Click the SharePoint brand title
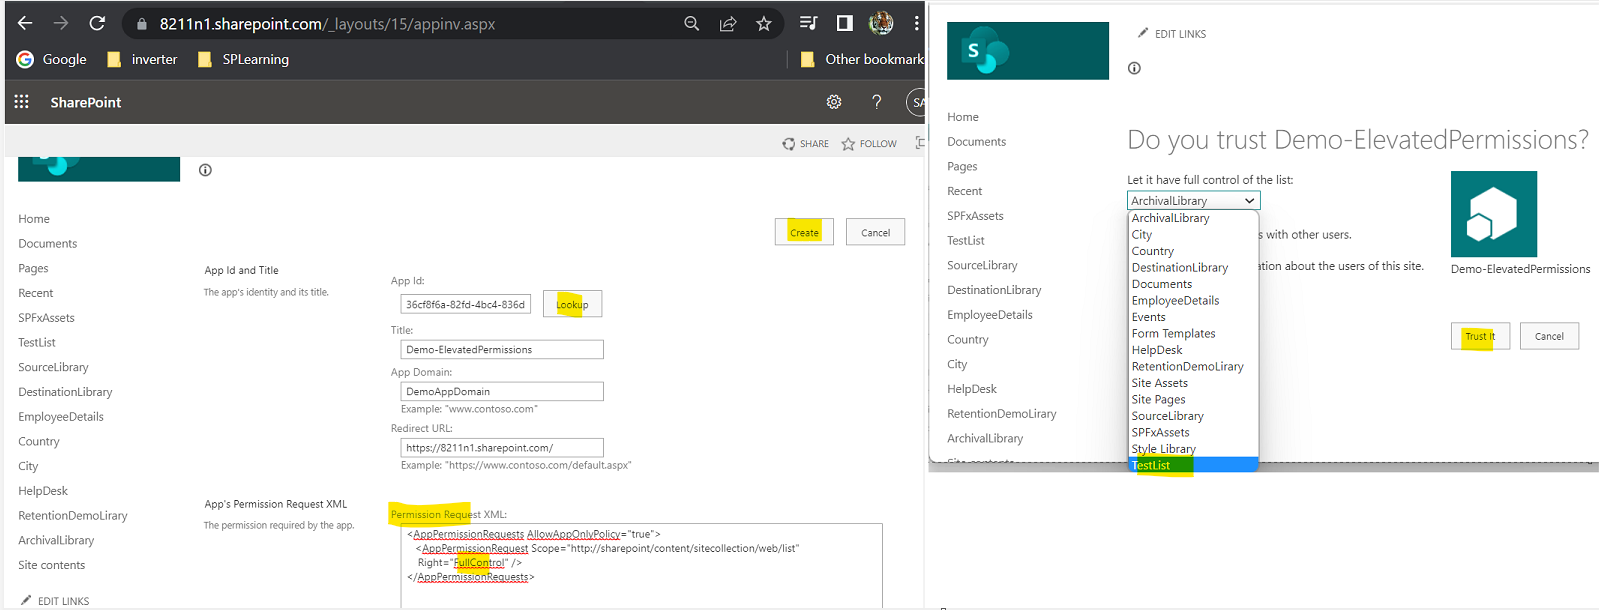Viewport: 1599px width, 610px height. tap(86, 102)
